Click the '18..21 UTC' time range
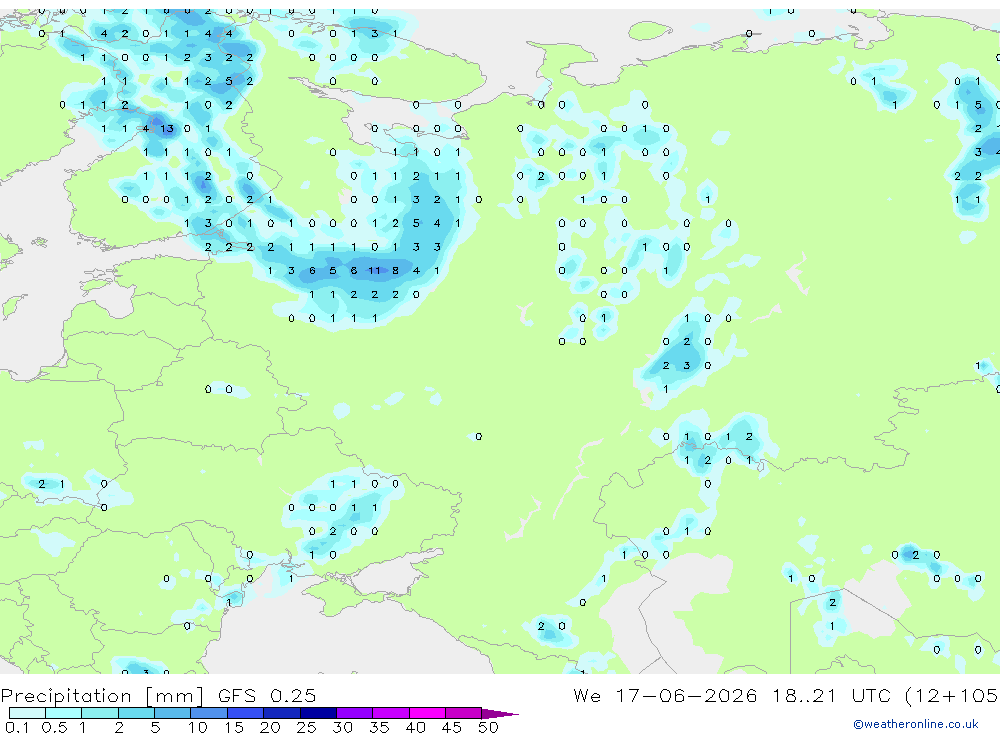 click(830, 695)
